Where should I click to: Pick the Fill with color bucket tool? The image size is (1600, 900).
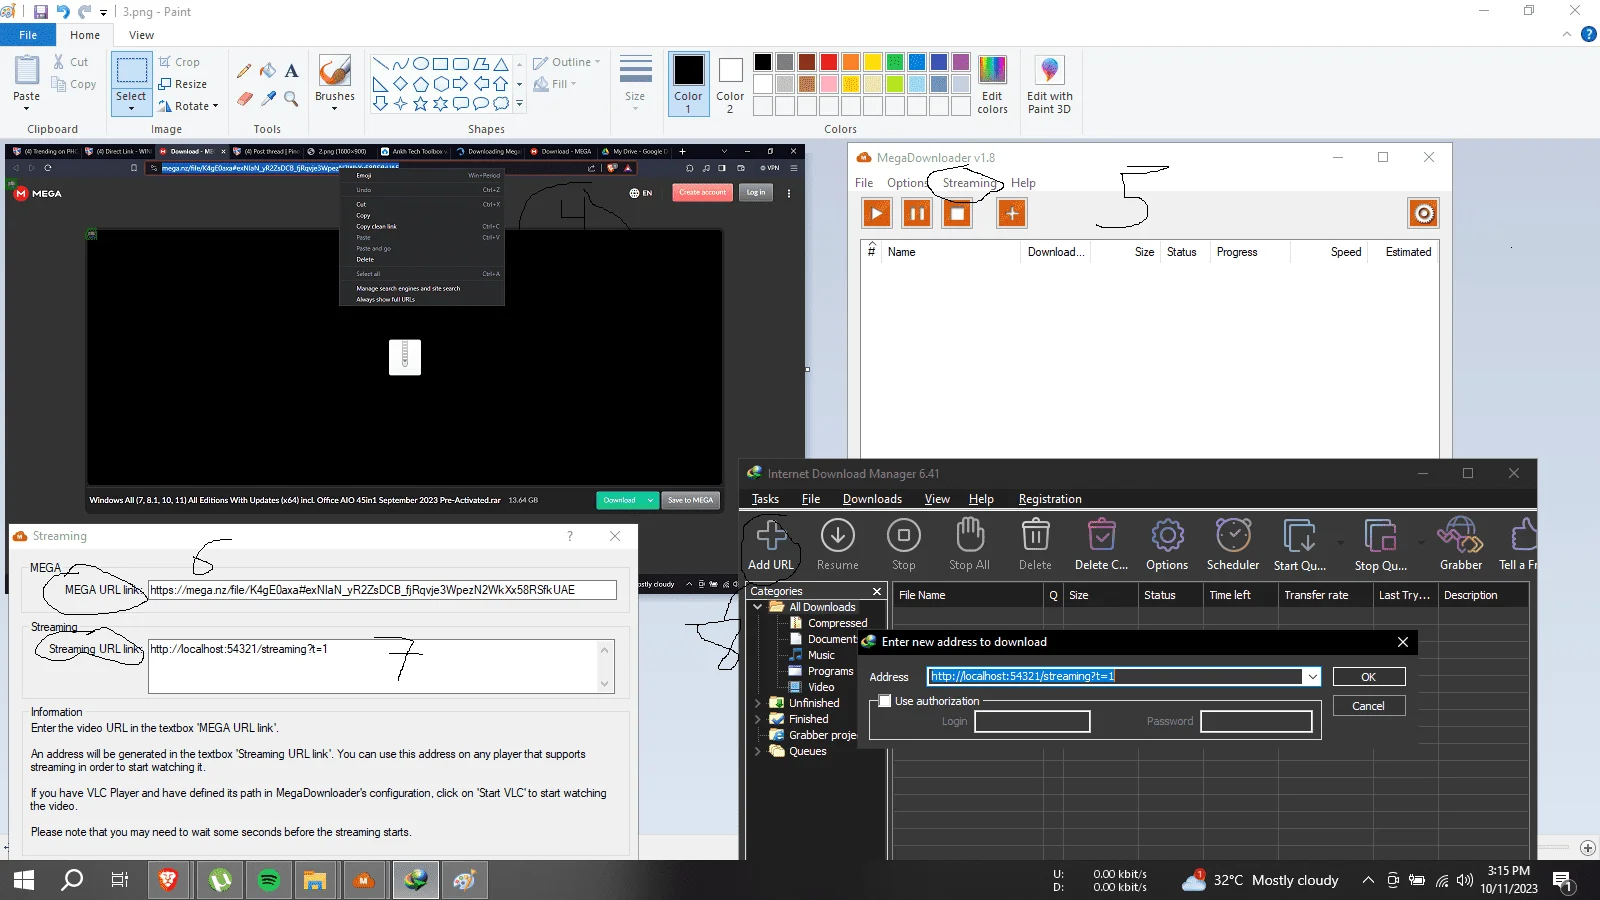(x=268, y=71)
